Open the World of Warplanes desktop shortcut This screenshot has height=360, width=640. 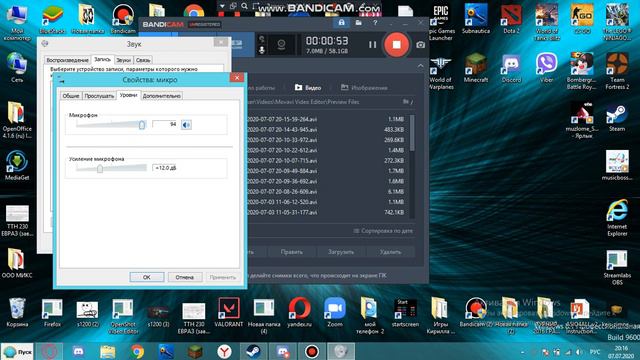pos(441,73)
